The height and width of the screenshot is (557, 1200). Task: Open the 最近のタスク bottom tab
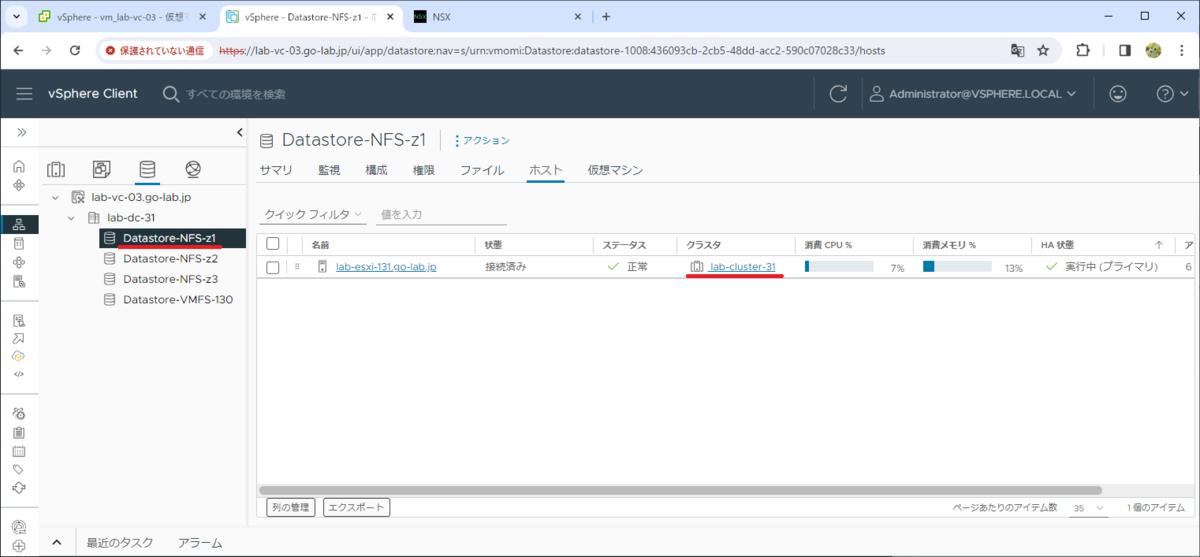coord(120,543)
